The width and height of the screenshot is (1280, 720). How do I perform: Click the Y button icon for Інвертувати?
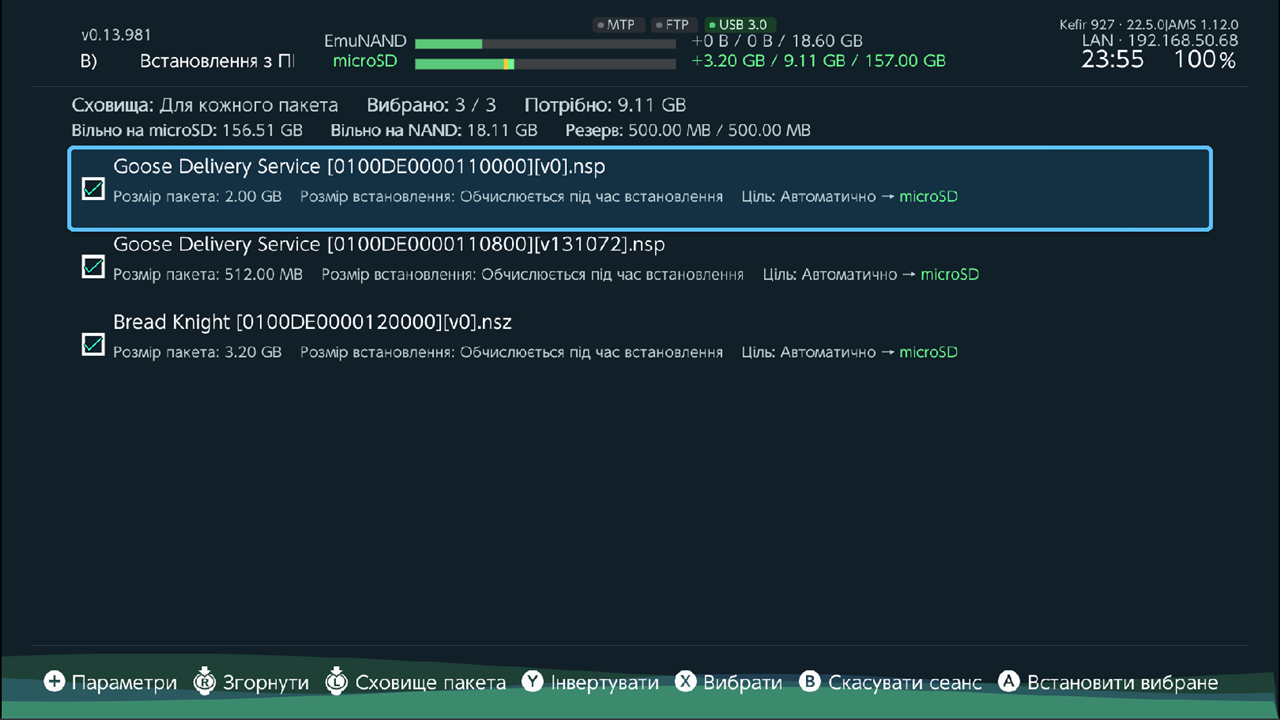[533, 682]
